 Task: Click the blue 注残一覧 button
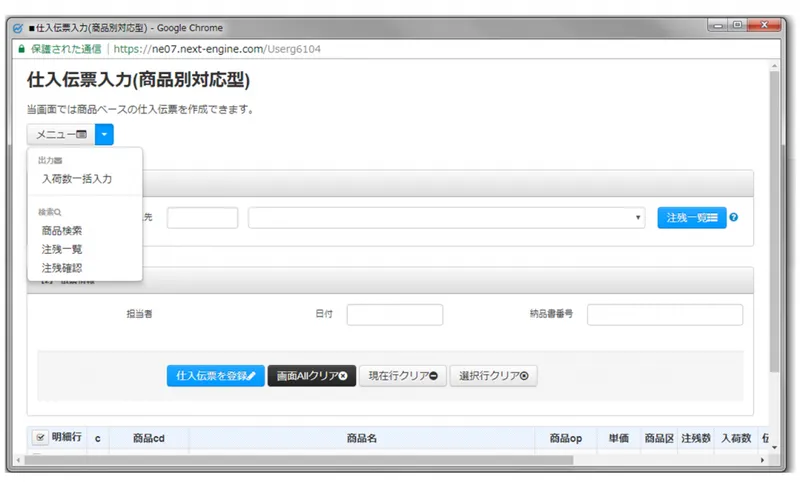pos(691,217)
